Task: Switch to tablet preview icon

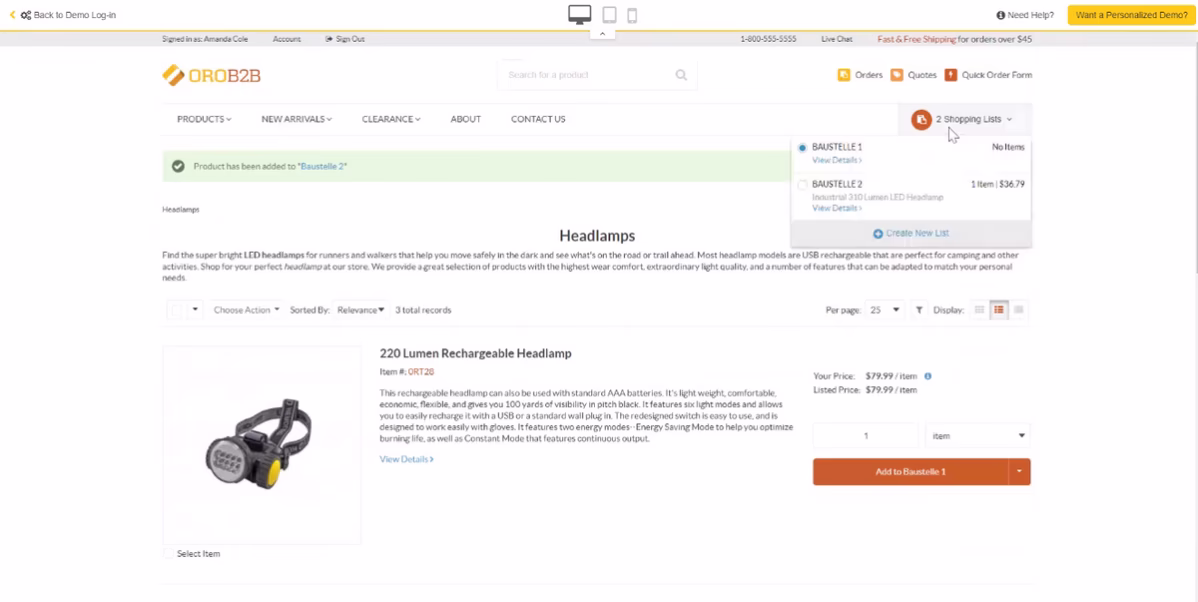Action: tap(609, 15)
